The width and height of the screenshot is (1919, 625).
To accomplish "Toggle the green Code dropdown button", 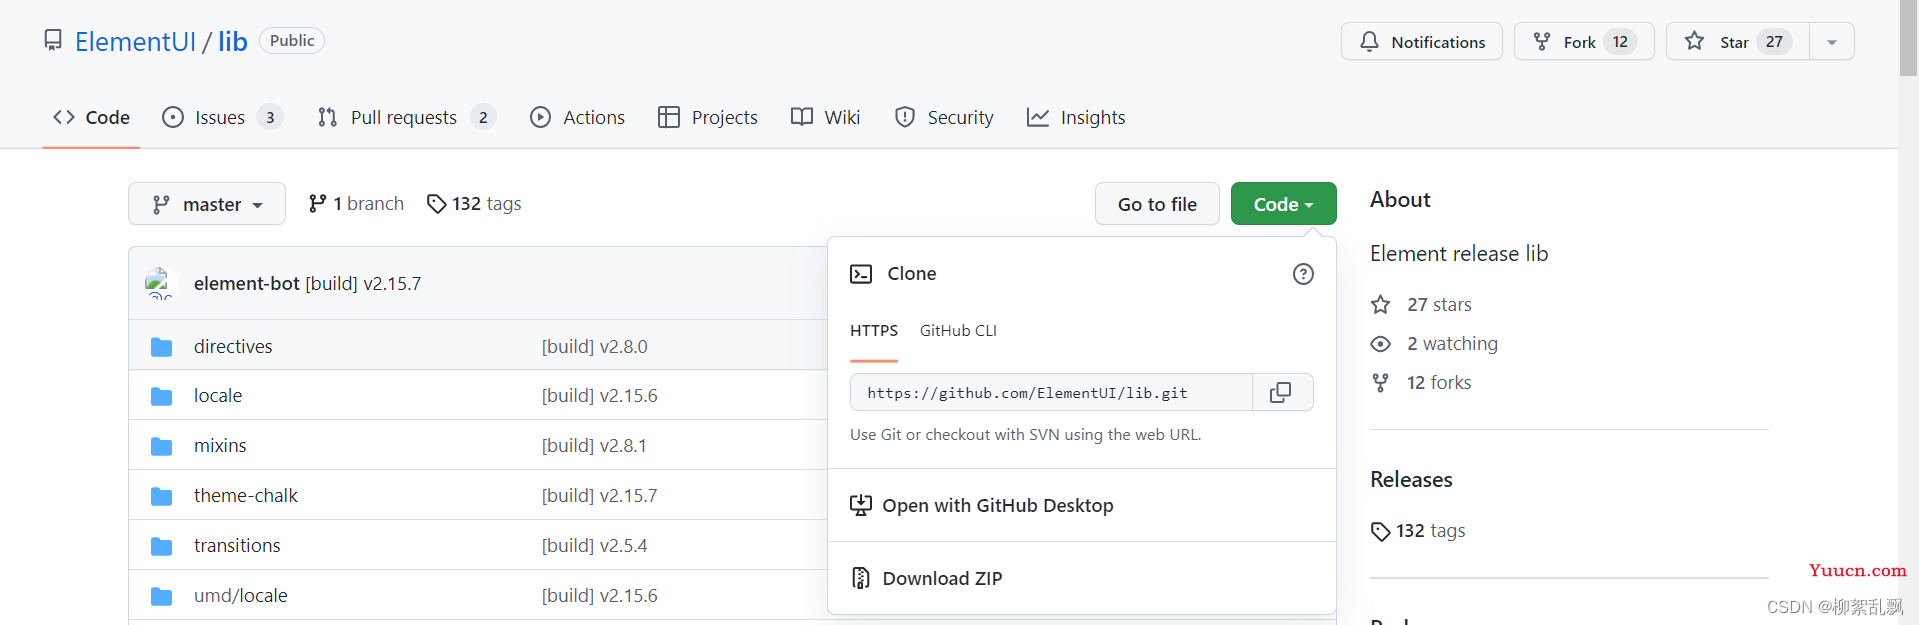I will point(1284,204).
